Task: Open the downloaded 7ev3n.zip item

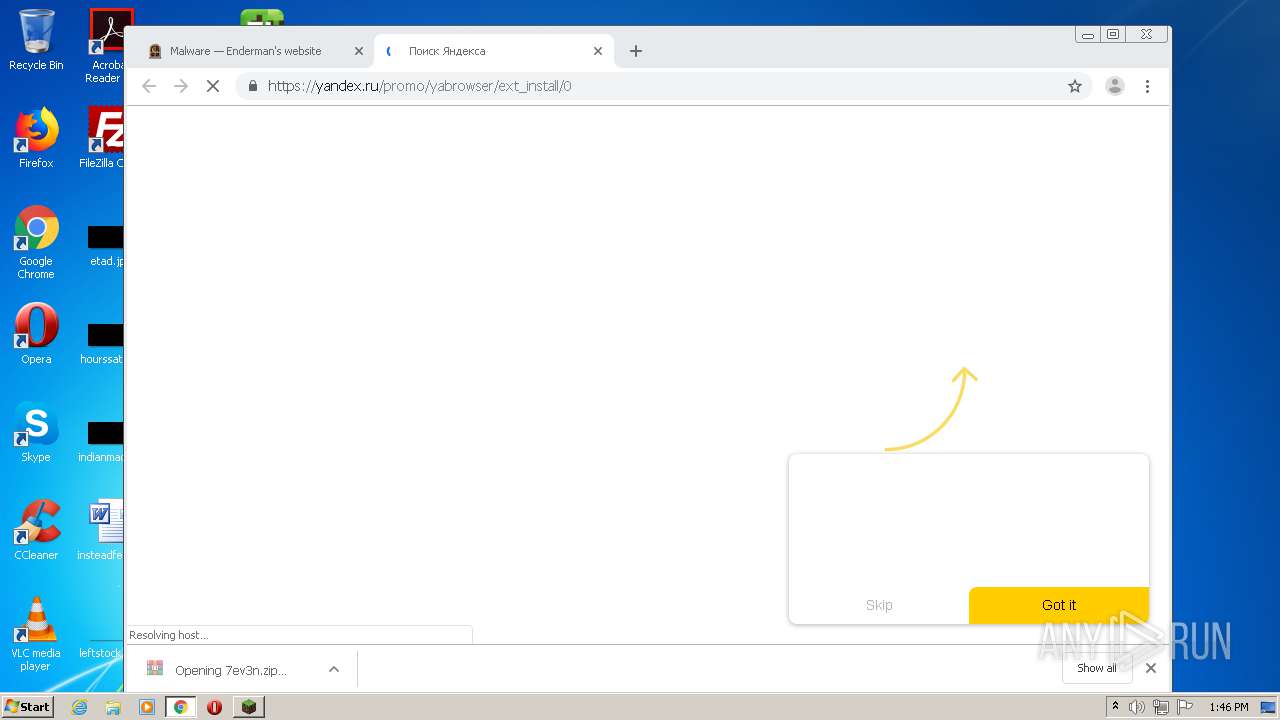Action: pyautogui.click(x=231, y=670)
